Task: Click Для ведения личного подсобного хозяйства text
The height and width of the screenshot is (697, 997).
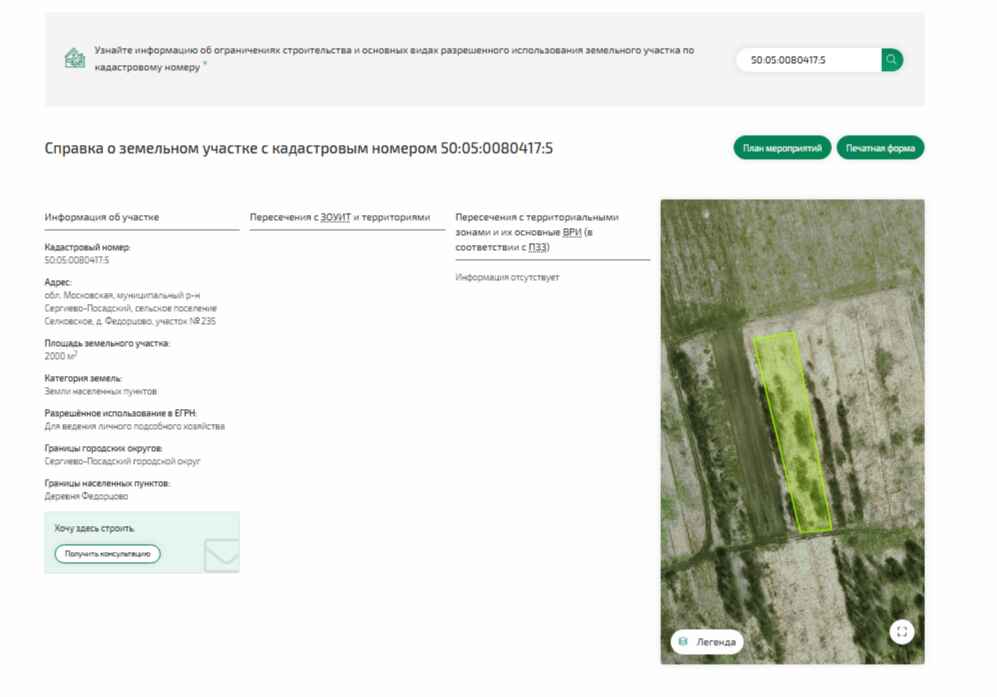Action: click(135, 426)
